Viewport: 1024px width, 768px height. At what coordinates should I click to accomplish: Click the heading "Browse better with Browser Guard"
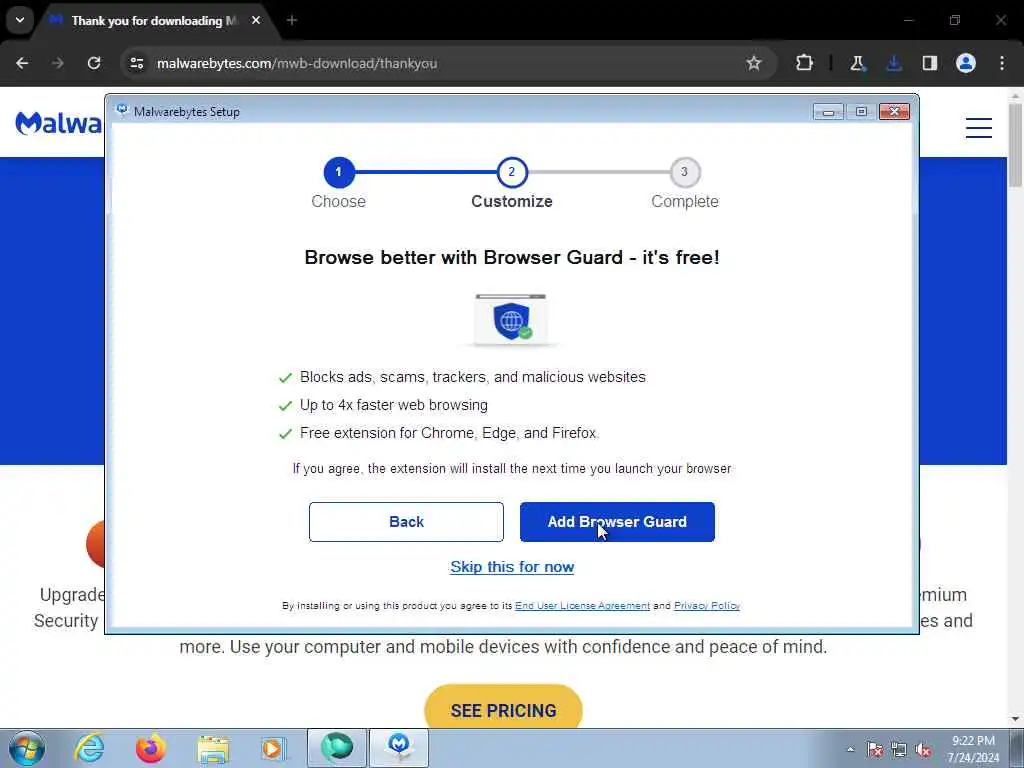pyautogui.click(x=512, y=257)
